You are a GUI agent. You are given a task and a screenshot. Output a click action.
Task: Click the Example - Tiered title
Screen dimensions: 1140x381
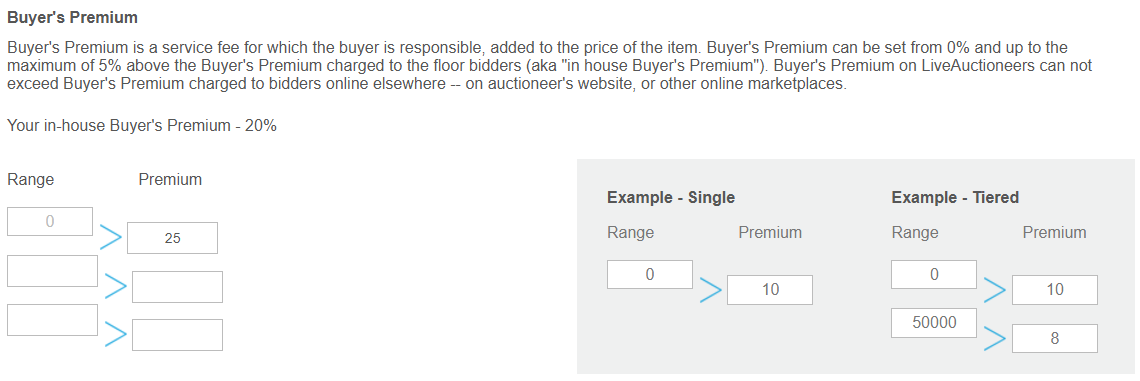click(955, 197)
